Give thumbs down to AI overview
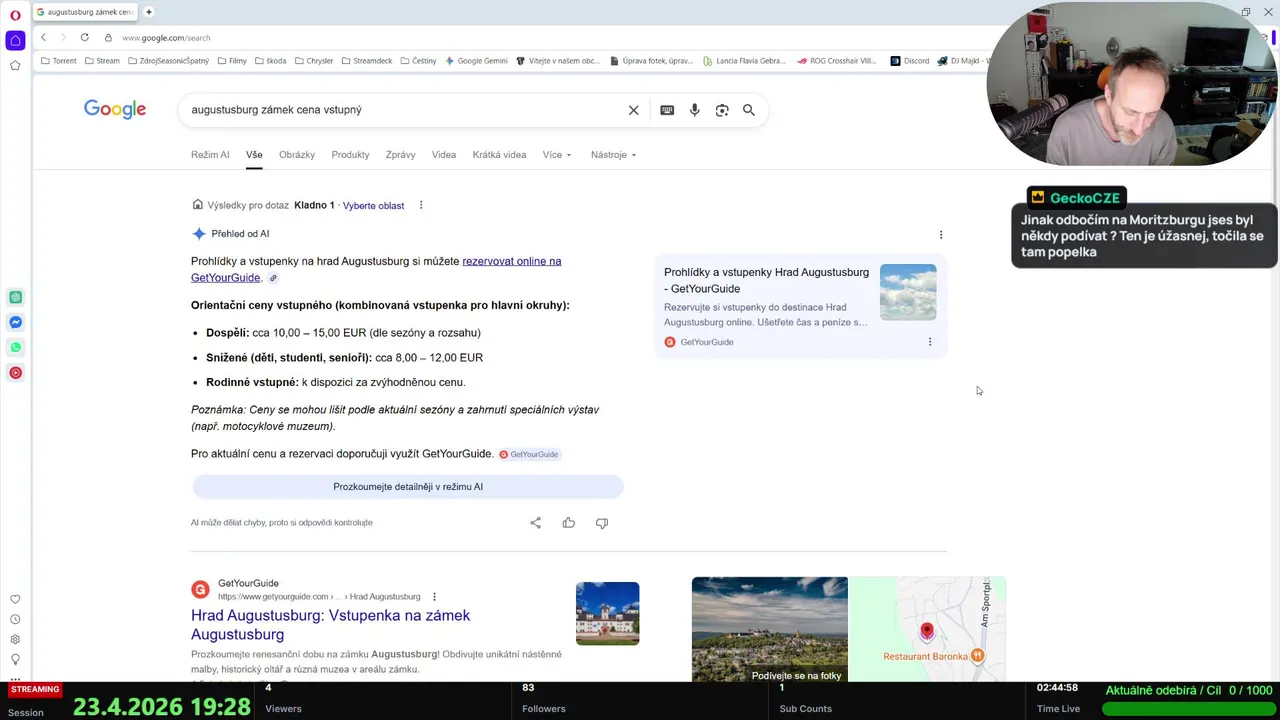This screenshot has height=720, width=1280. pos(602,523)
